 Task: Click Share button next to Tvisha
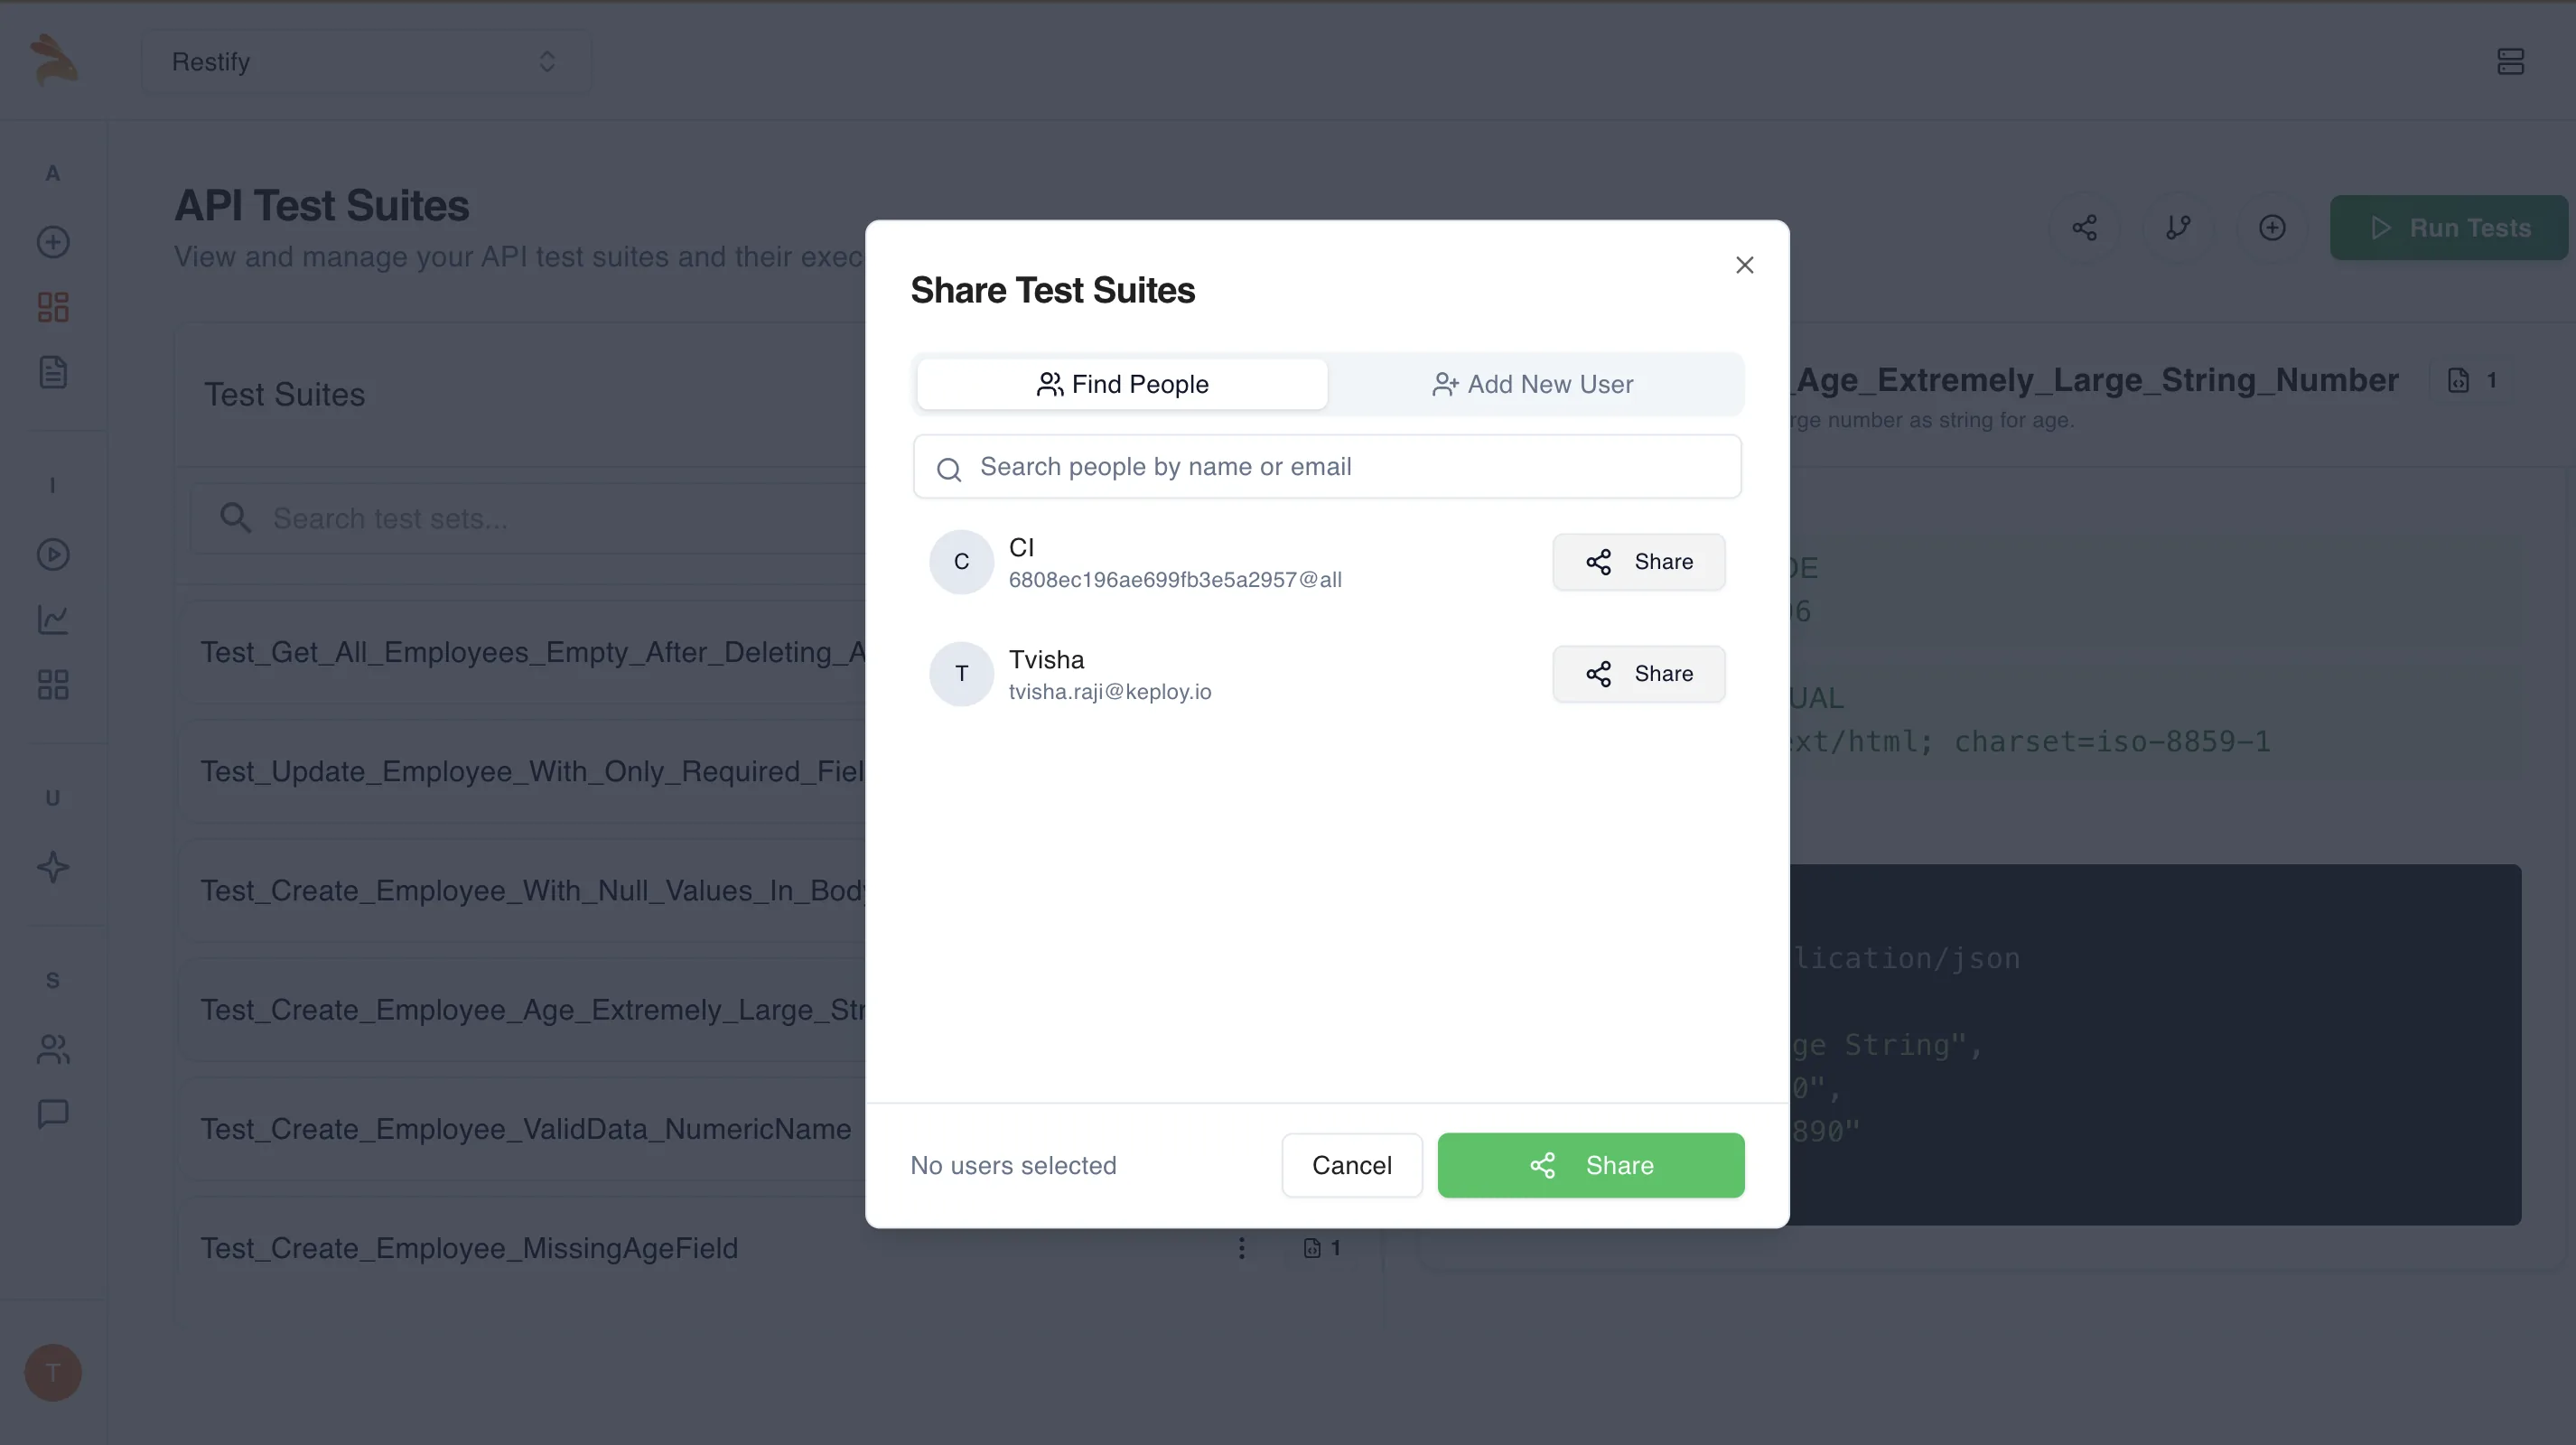coord(1638,674)
